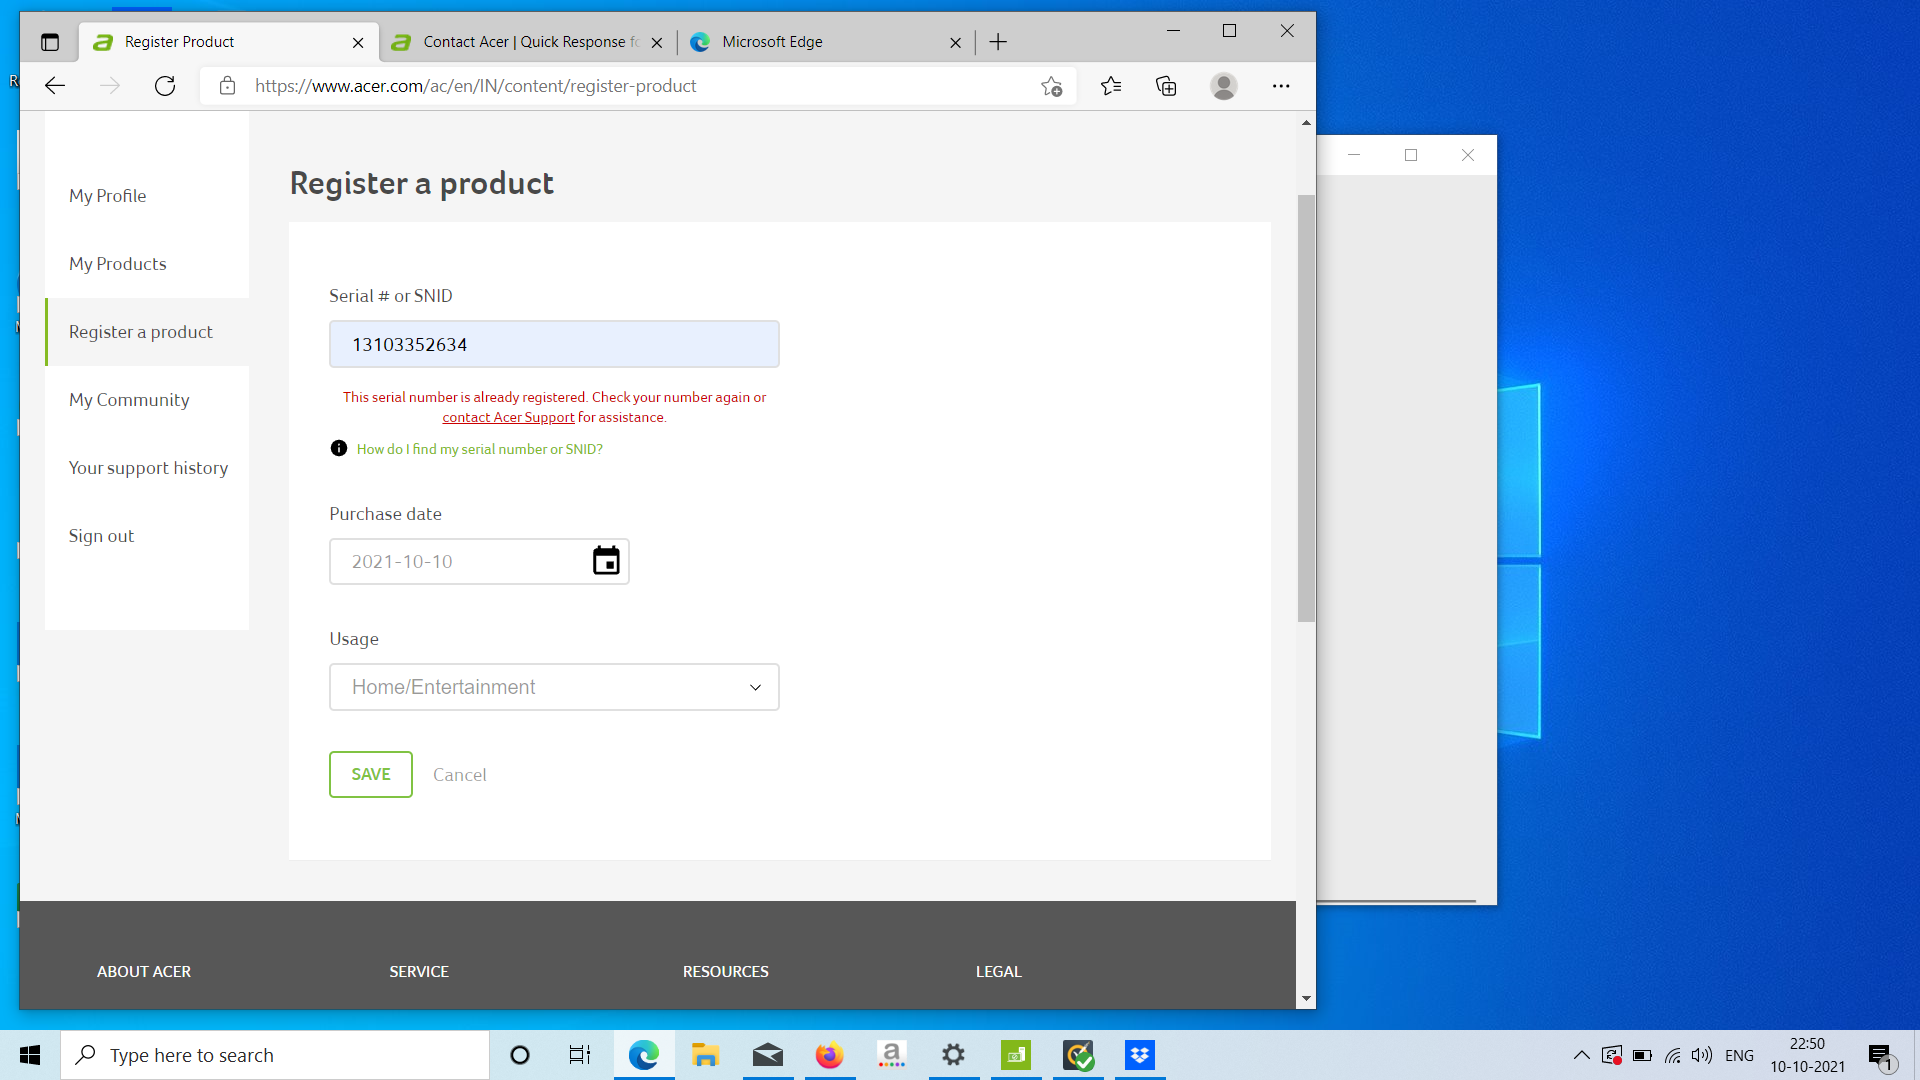Open the tab actions menu icon

click(x=50, y=42)
